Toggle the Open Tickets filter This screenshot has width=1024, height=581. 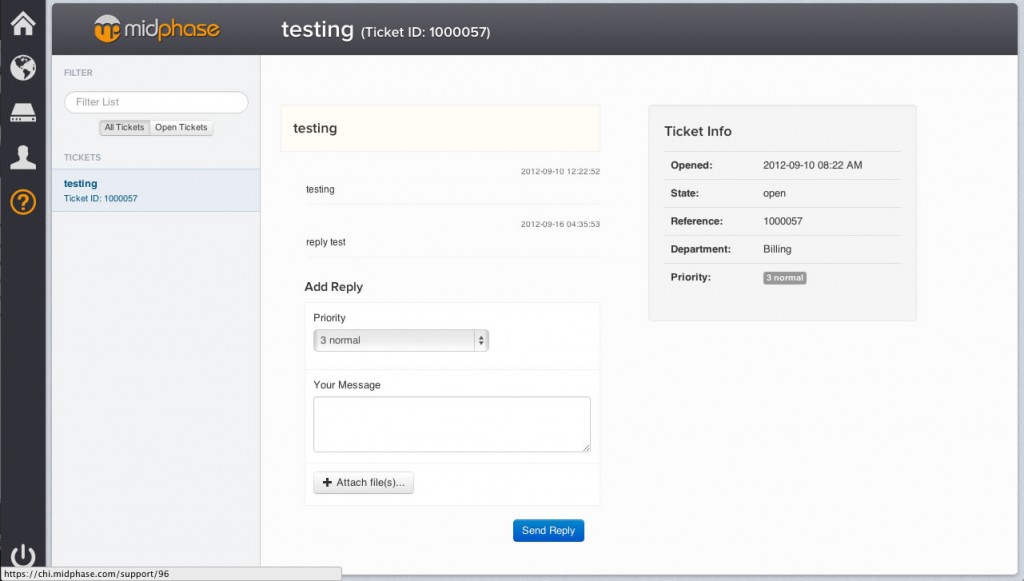point(181,128)
